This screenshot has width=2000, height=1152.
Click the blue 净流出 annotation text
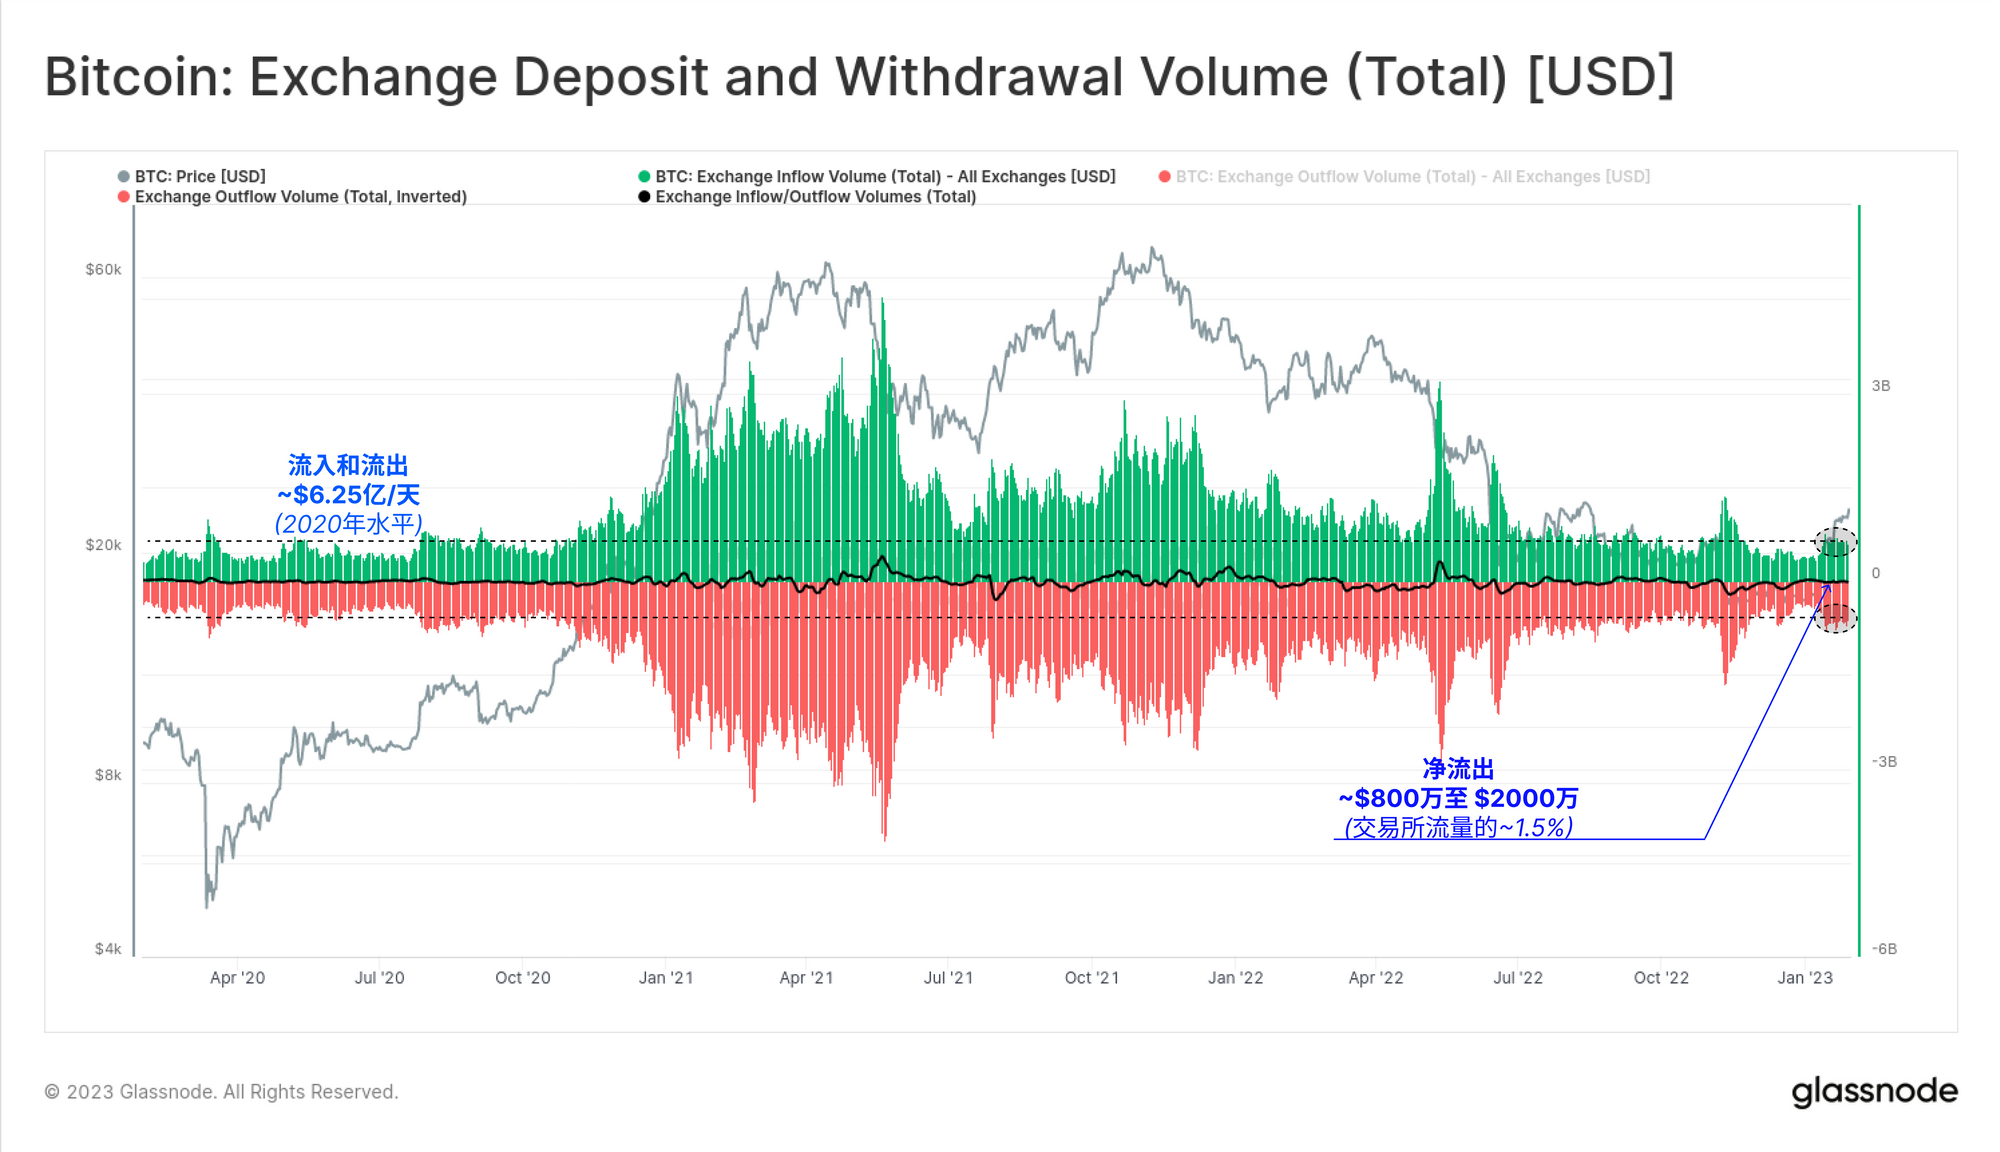pyautogui.click(x=1458, y=769)
